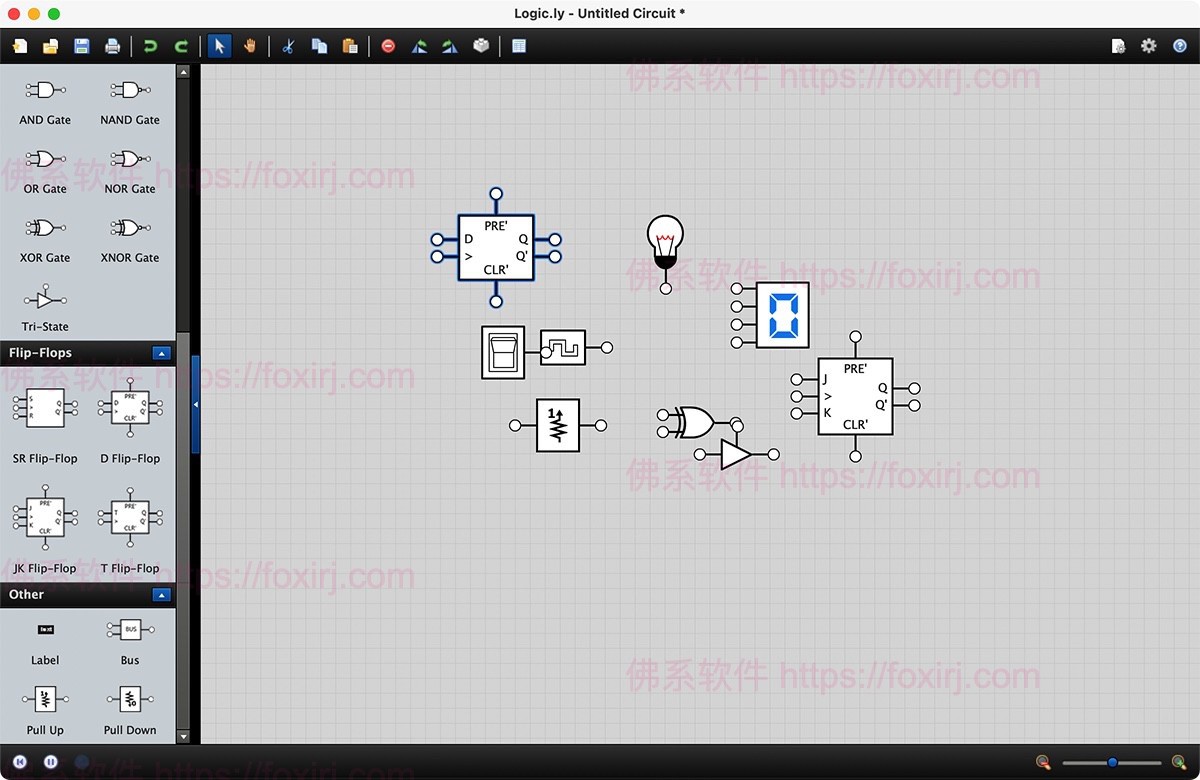Open the truth table tool

click(x=518, y=46)
